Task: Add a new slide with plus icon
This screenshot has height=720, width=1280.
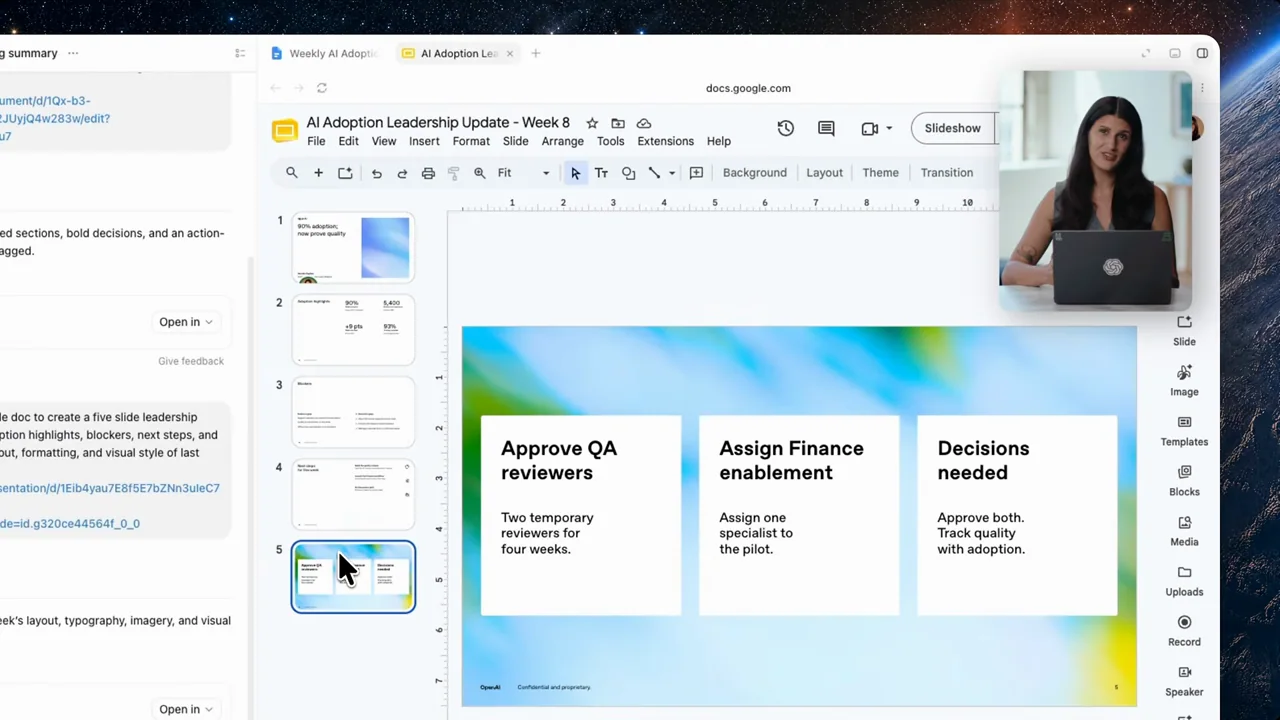Action: [x=318, y=173]
